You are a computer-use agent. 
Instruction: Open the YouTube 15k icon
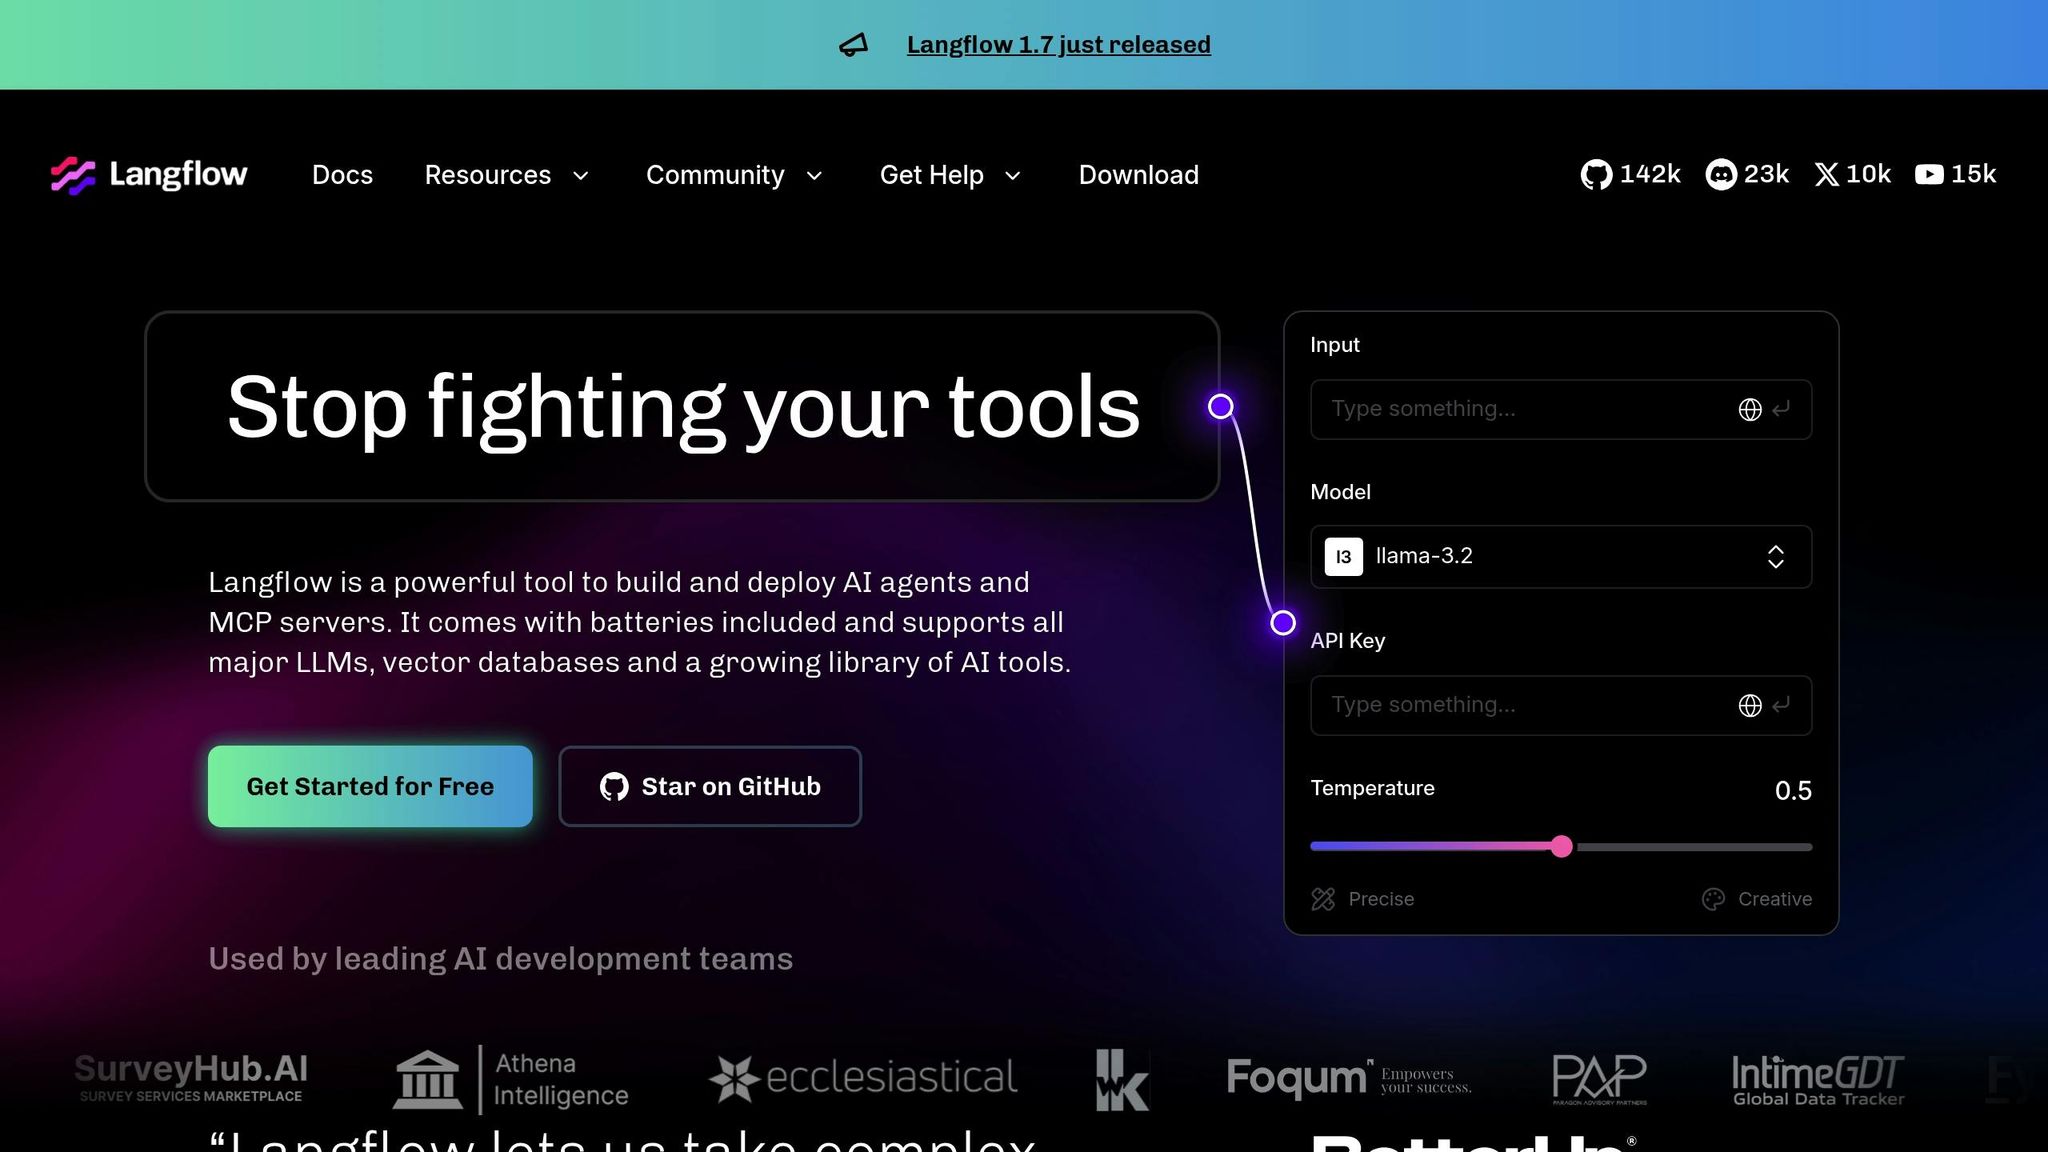pos(1929,175)
